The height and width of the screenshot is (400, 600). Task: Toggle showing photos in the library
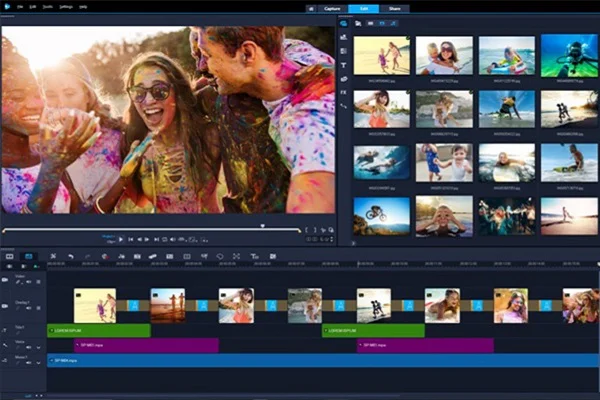[382, 23]
